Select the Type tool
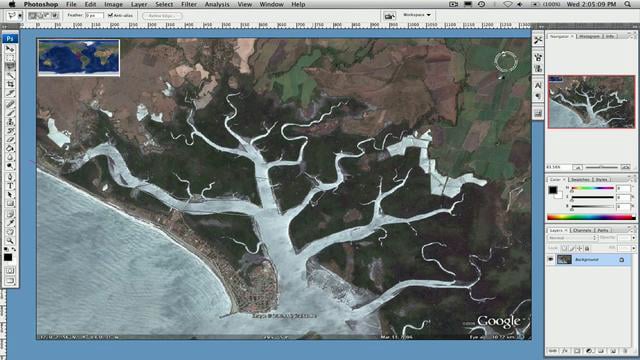 click(10, 186)
